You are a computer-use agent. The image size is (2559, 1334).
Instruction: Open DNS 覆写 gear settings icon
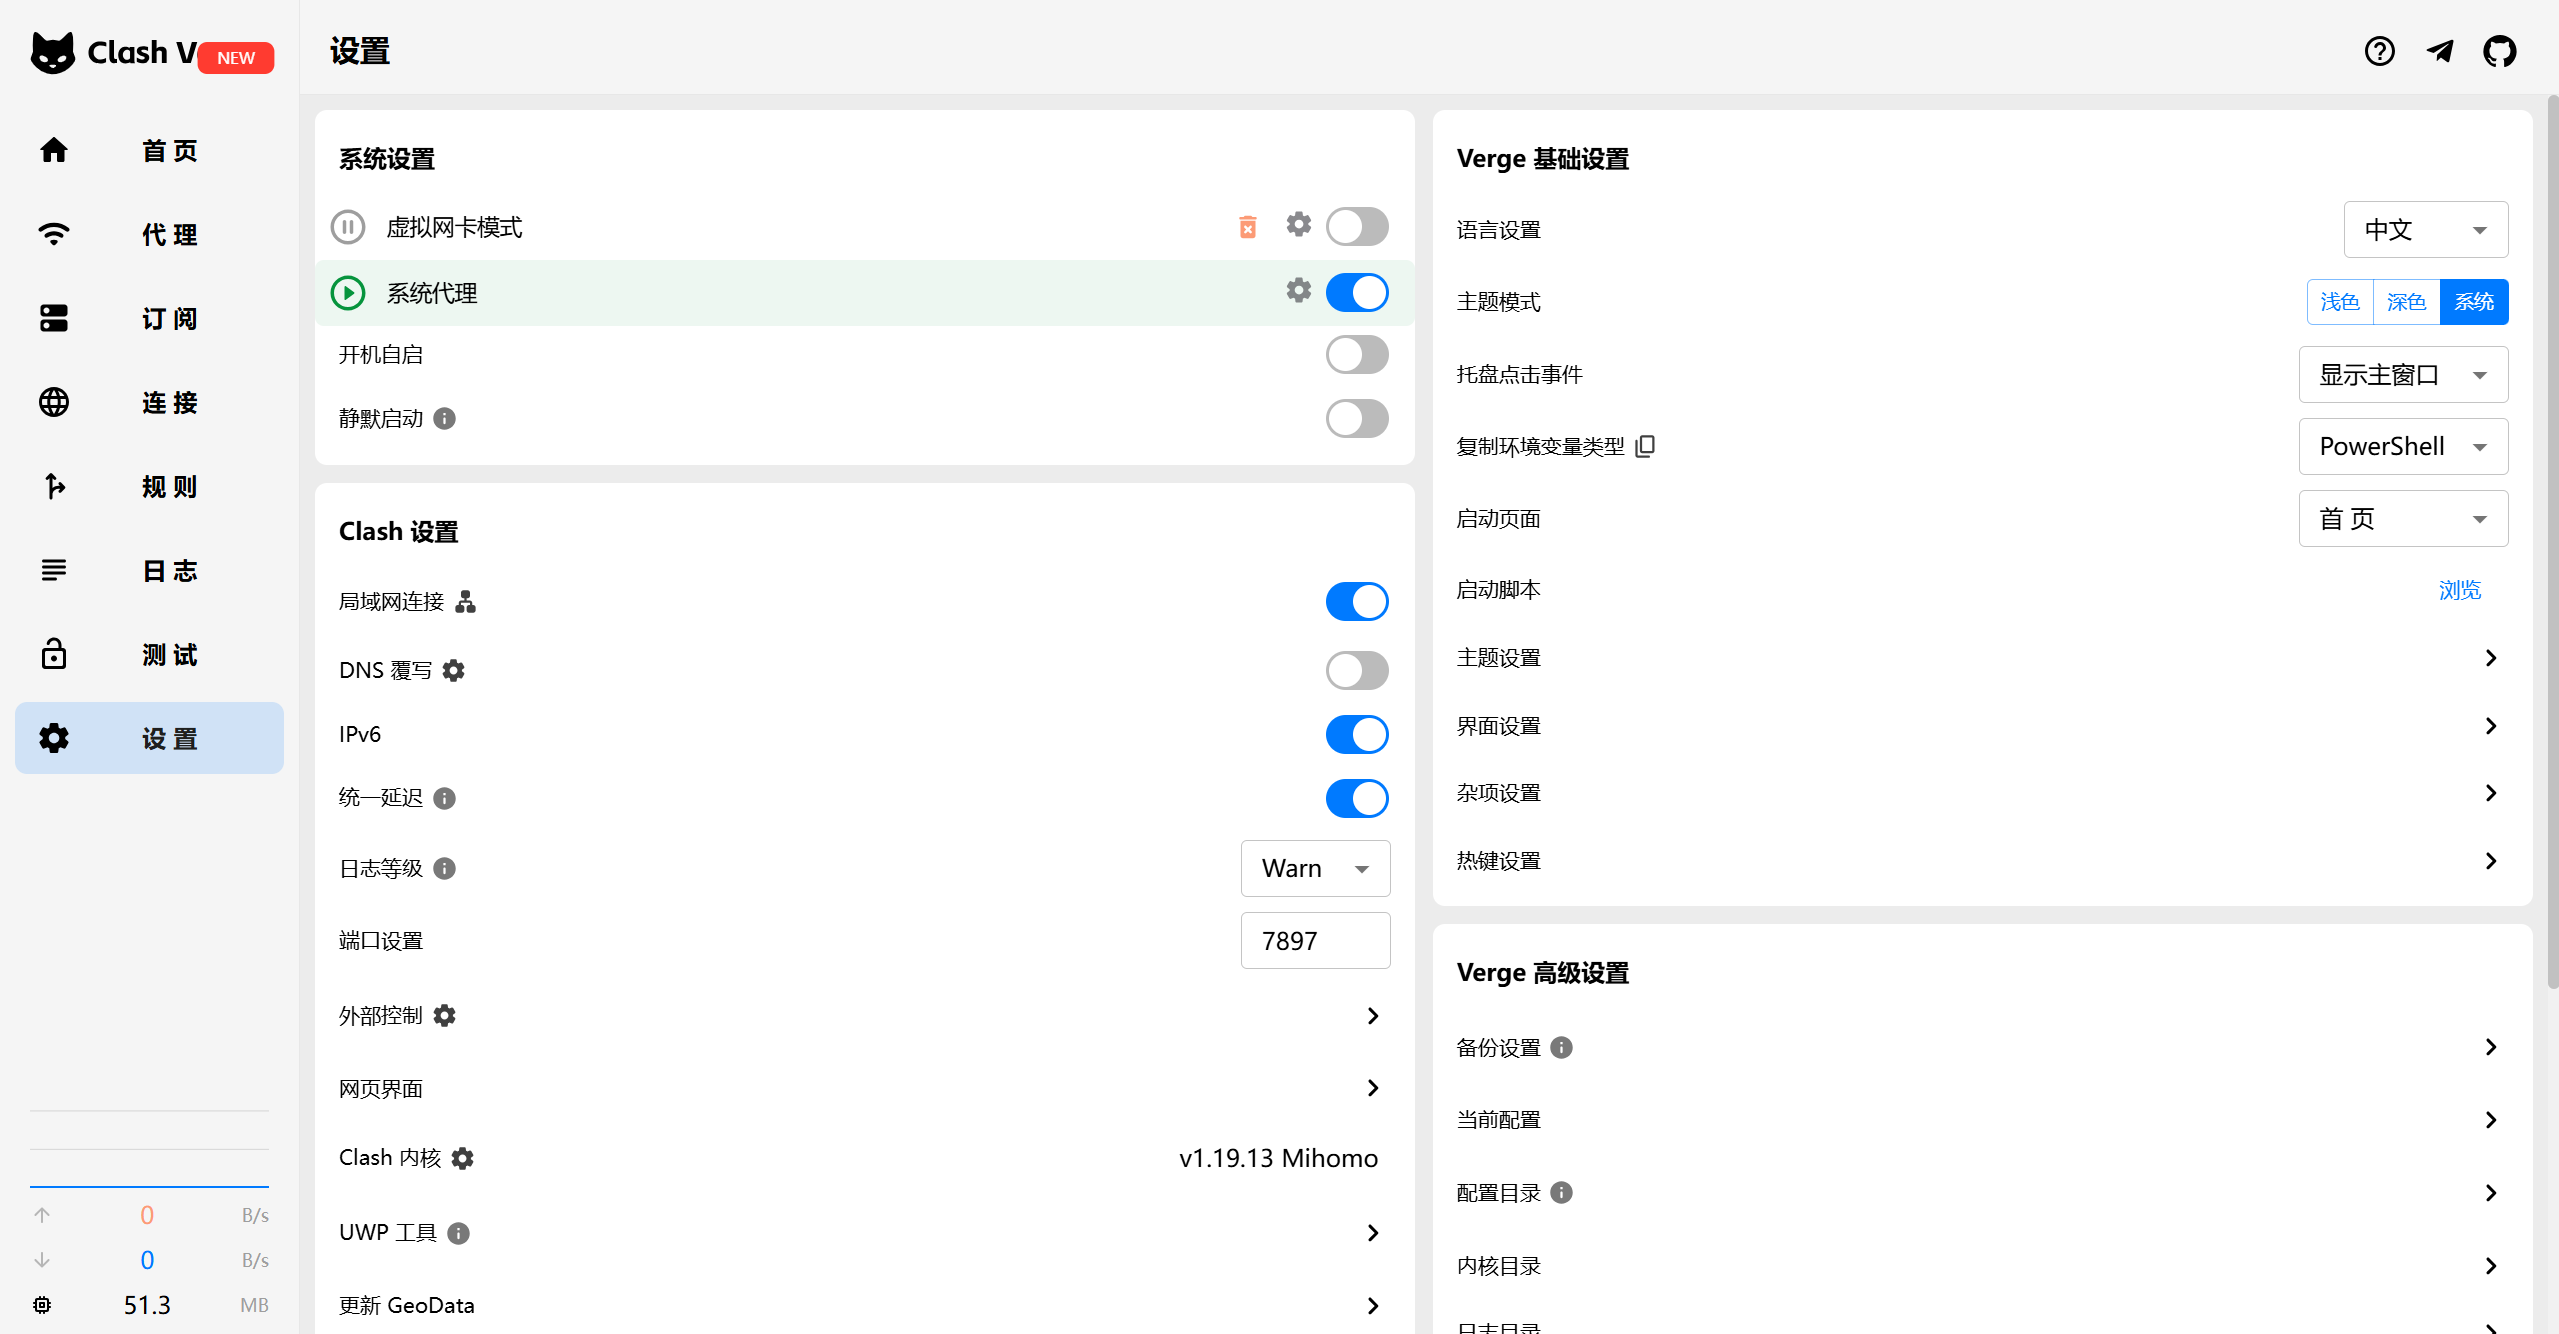(453, 671)
